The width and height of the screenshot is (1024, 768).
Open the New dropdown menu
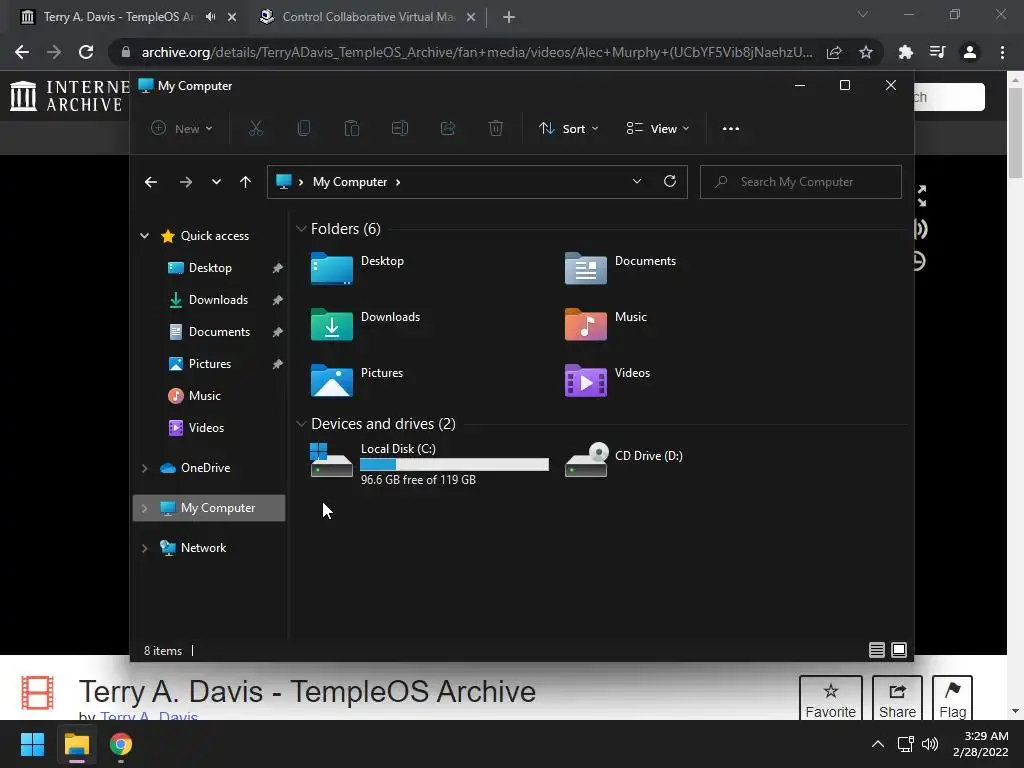(x=182, y=129)
